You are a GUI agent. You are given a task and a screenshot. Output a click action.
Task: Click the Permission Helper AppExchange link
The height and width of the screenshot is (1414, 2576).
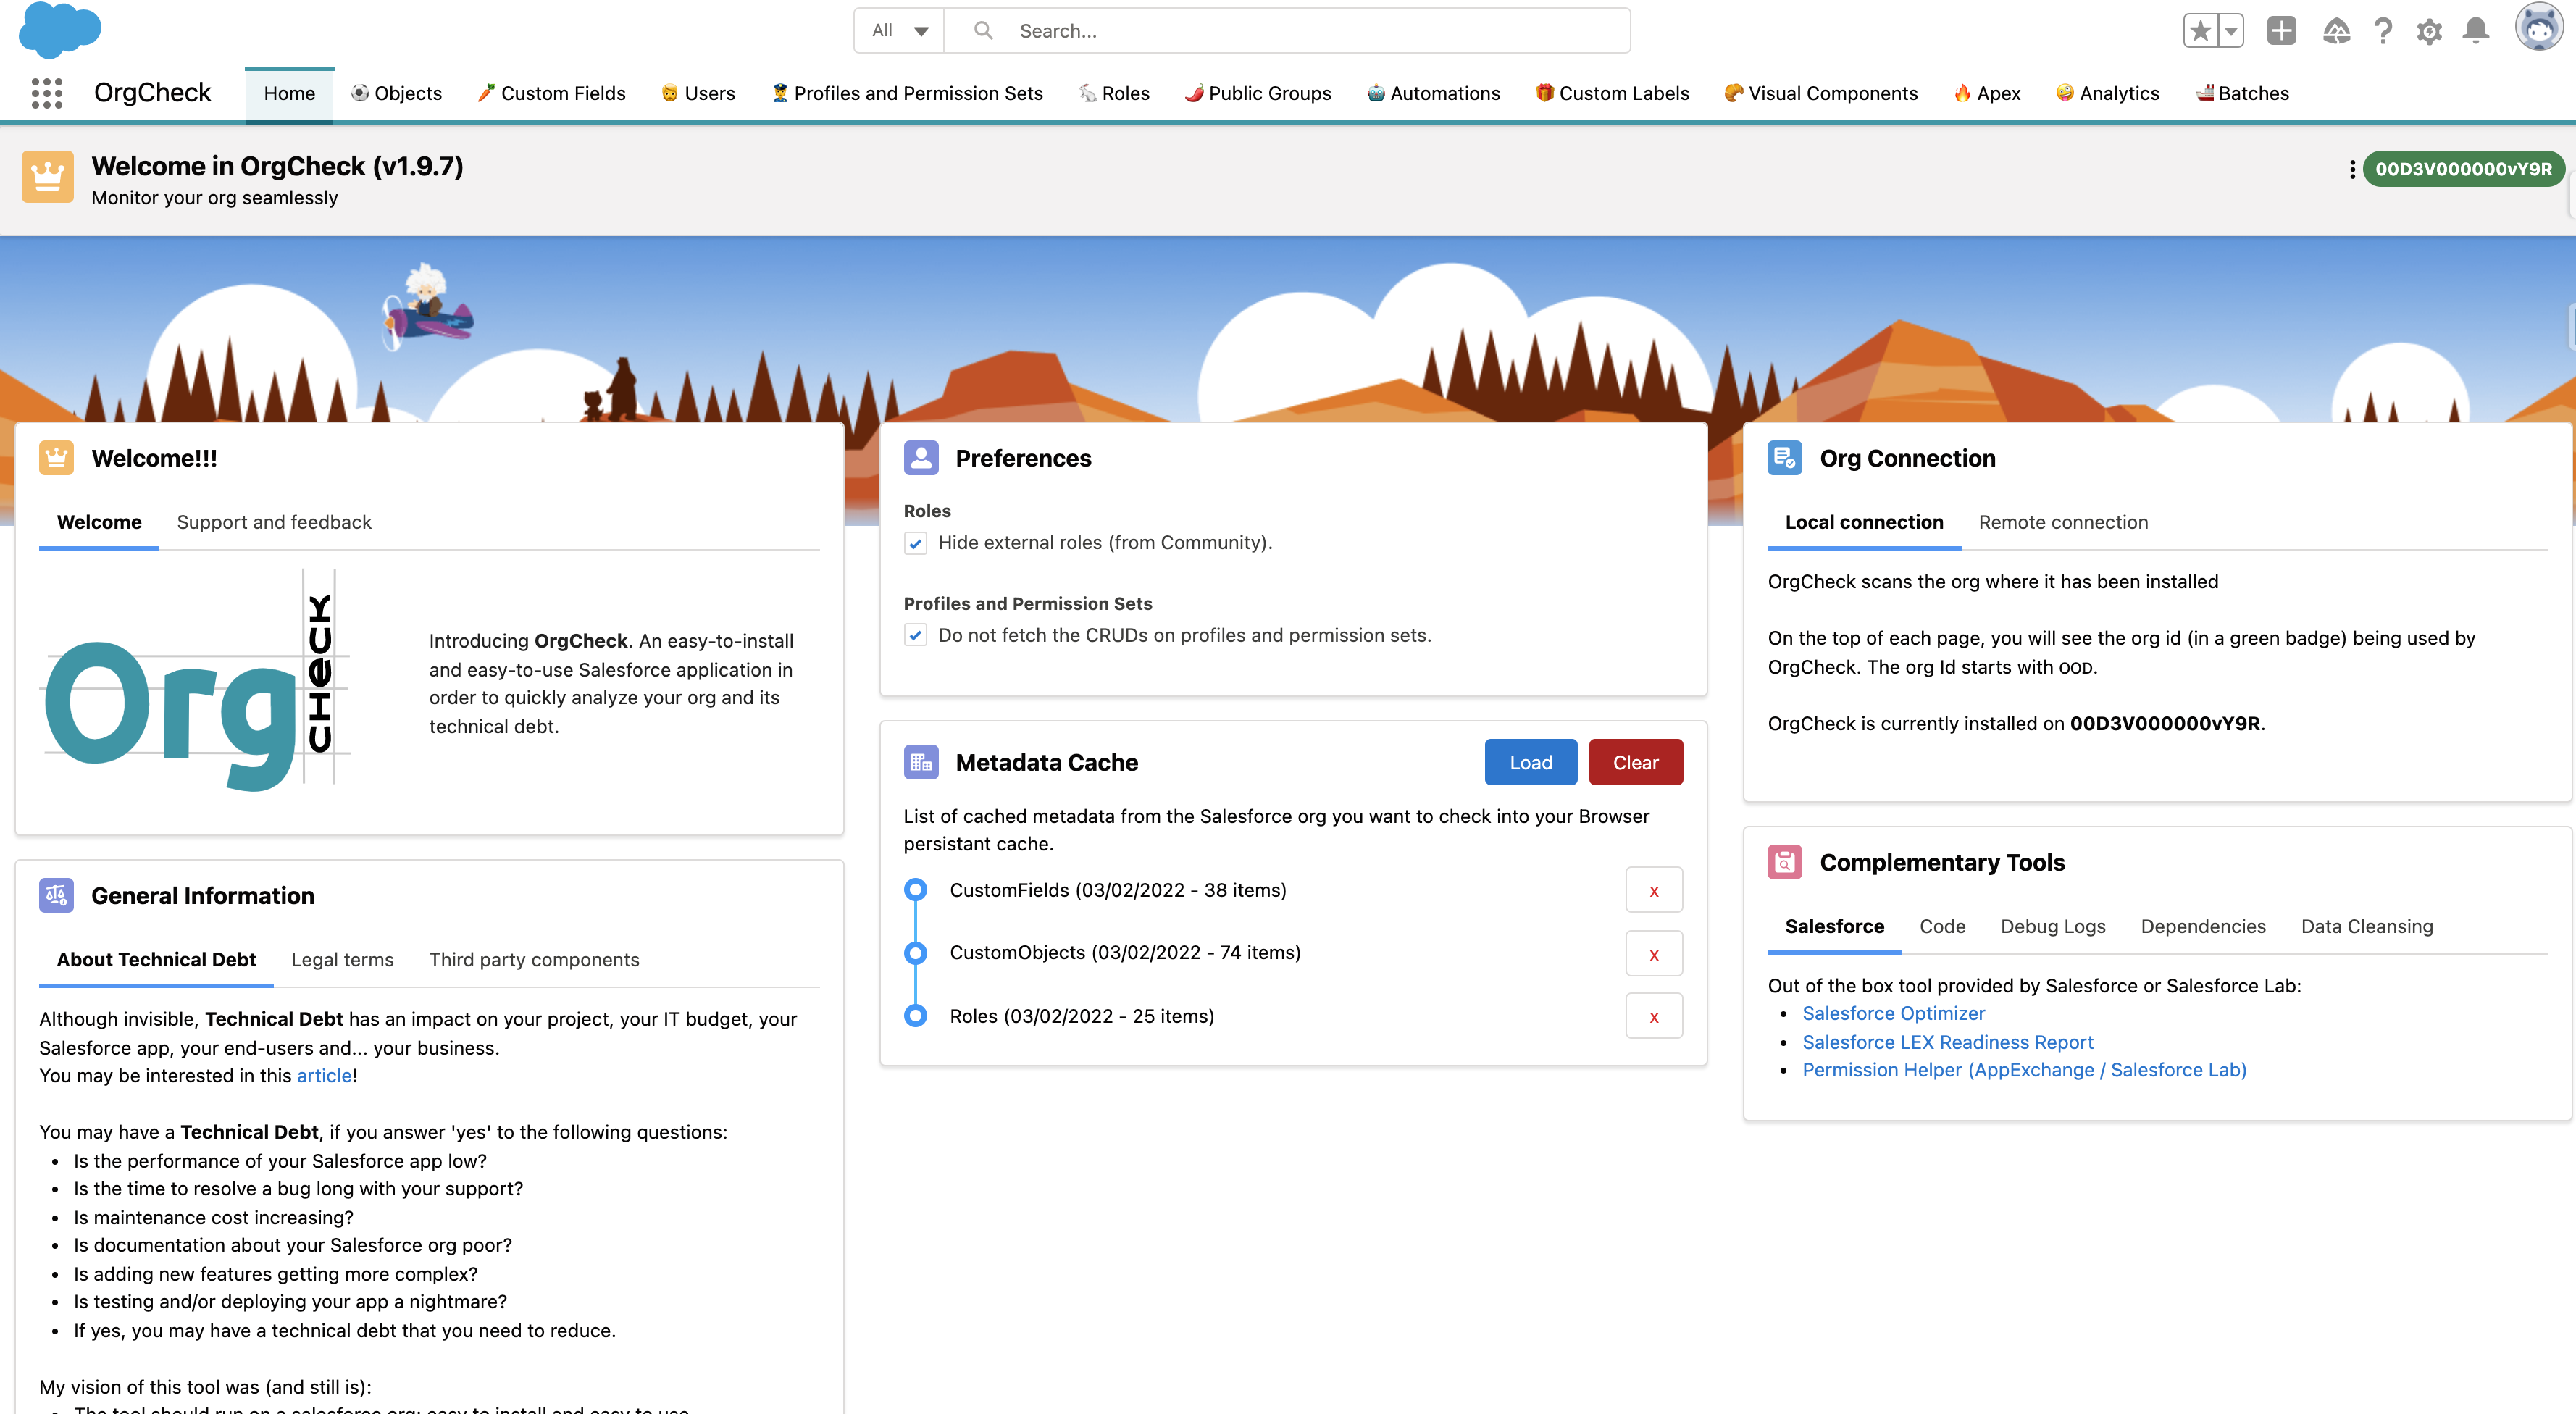coord(2024,1069)
